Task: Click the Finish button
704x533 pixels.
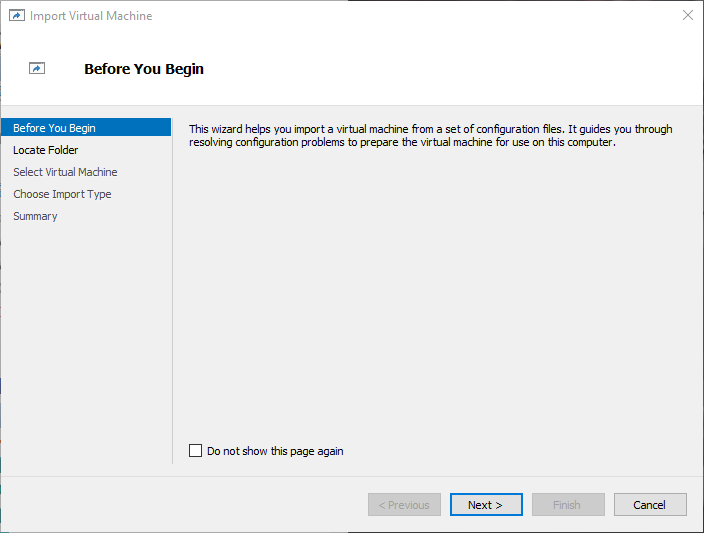Action: [568, 505]
